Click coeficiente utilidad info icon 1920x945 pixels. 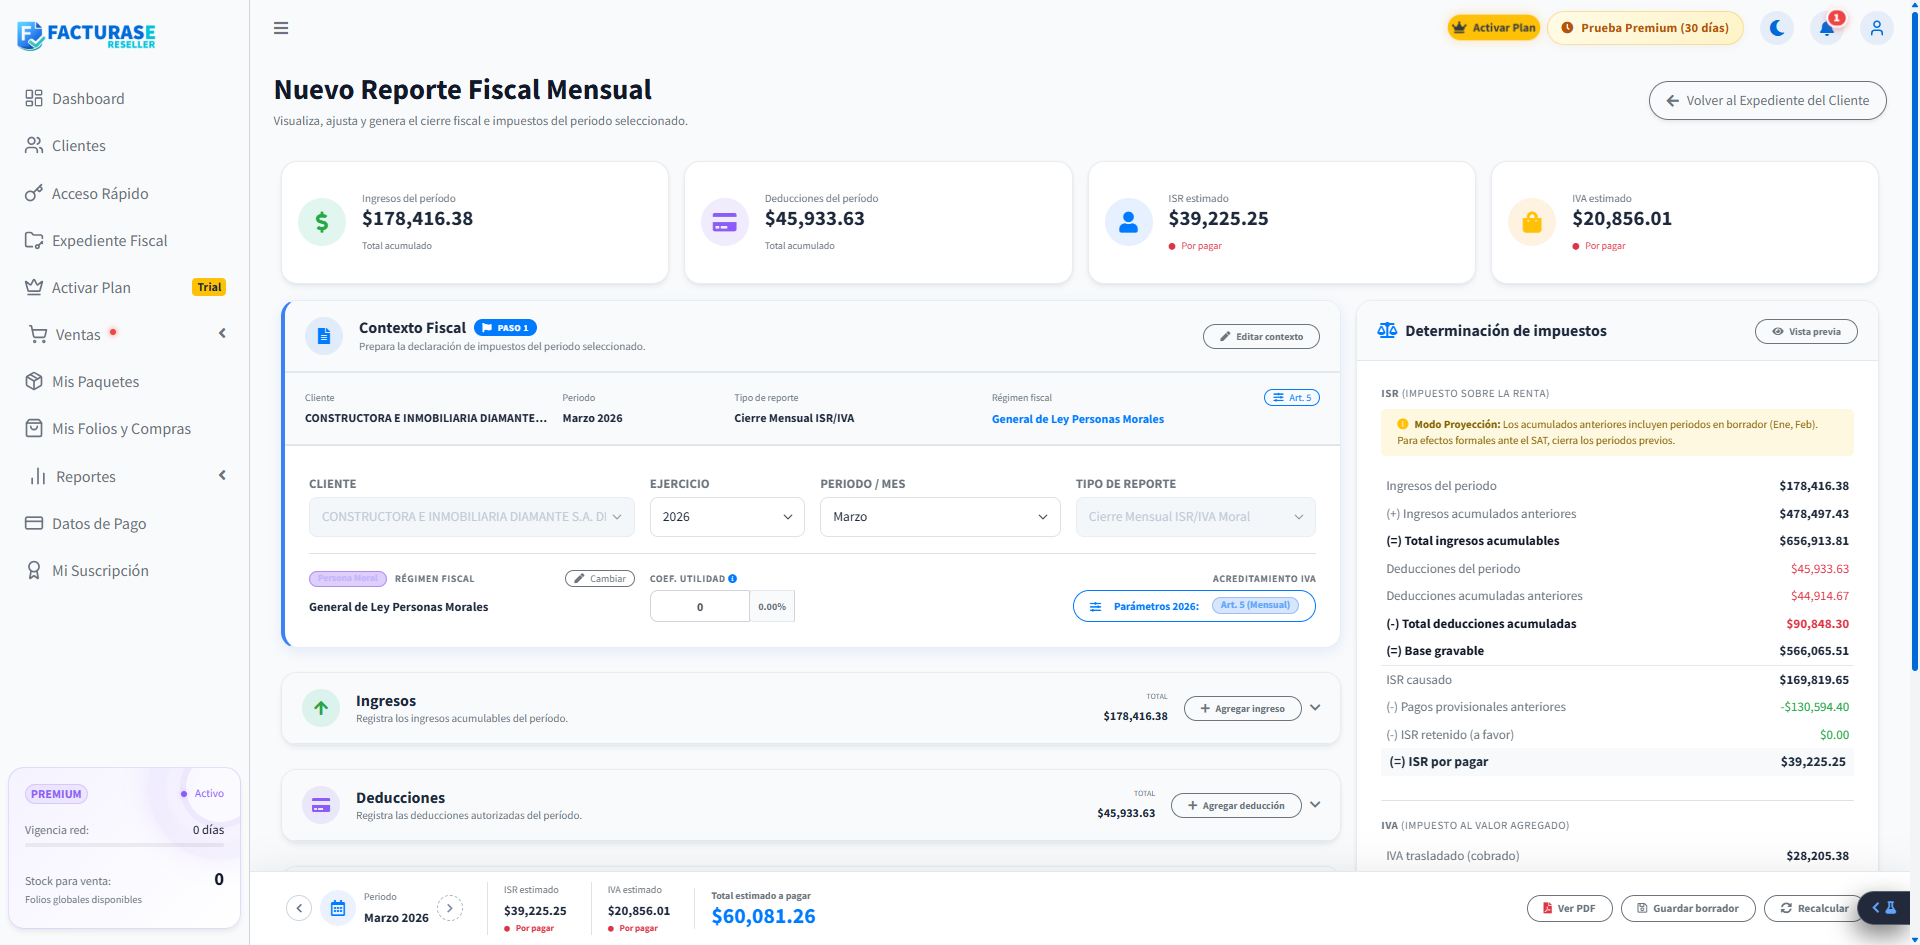[x=733, y=579]
